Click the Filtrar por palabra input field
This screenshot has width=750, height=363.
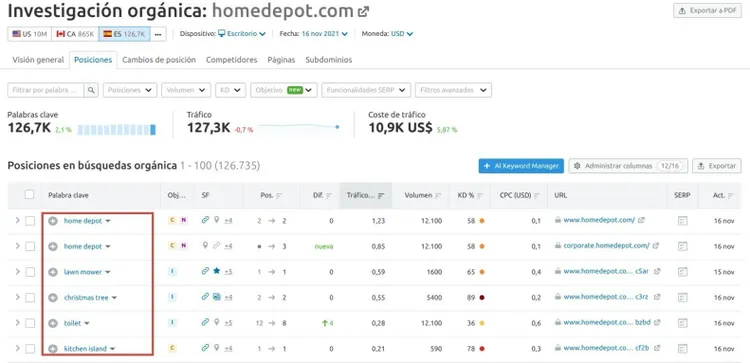click(x=46, y=90)
